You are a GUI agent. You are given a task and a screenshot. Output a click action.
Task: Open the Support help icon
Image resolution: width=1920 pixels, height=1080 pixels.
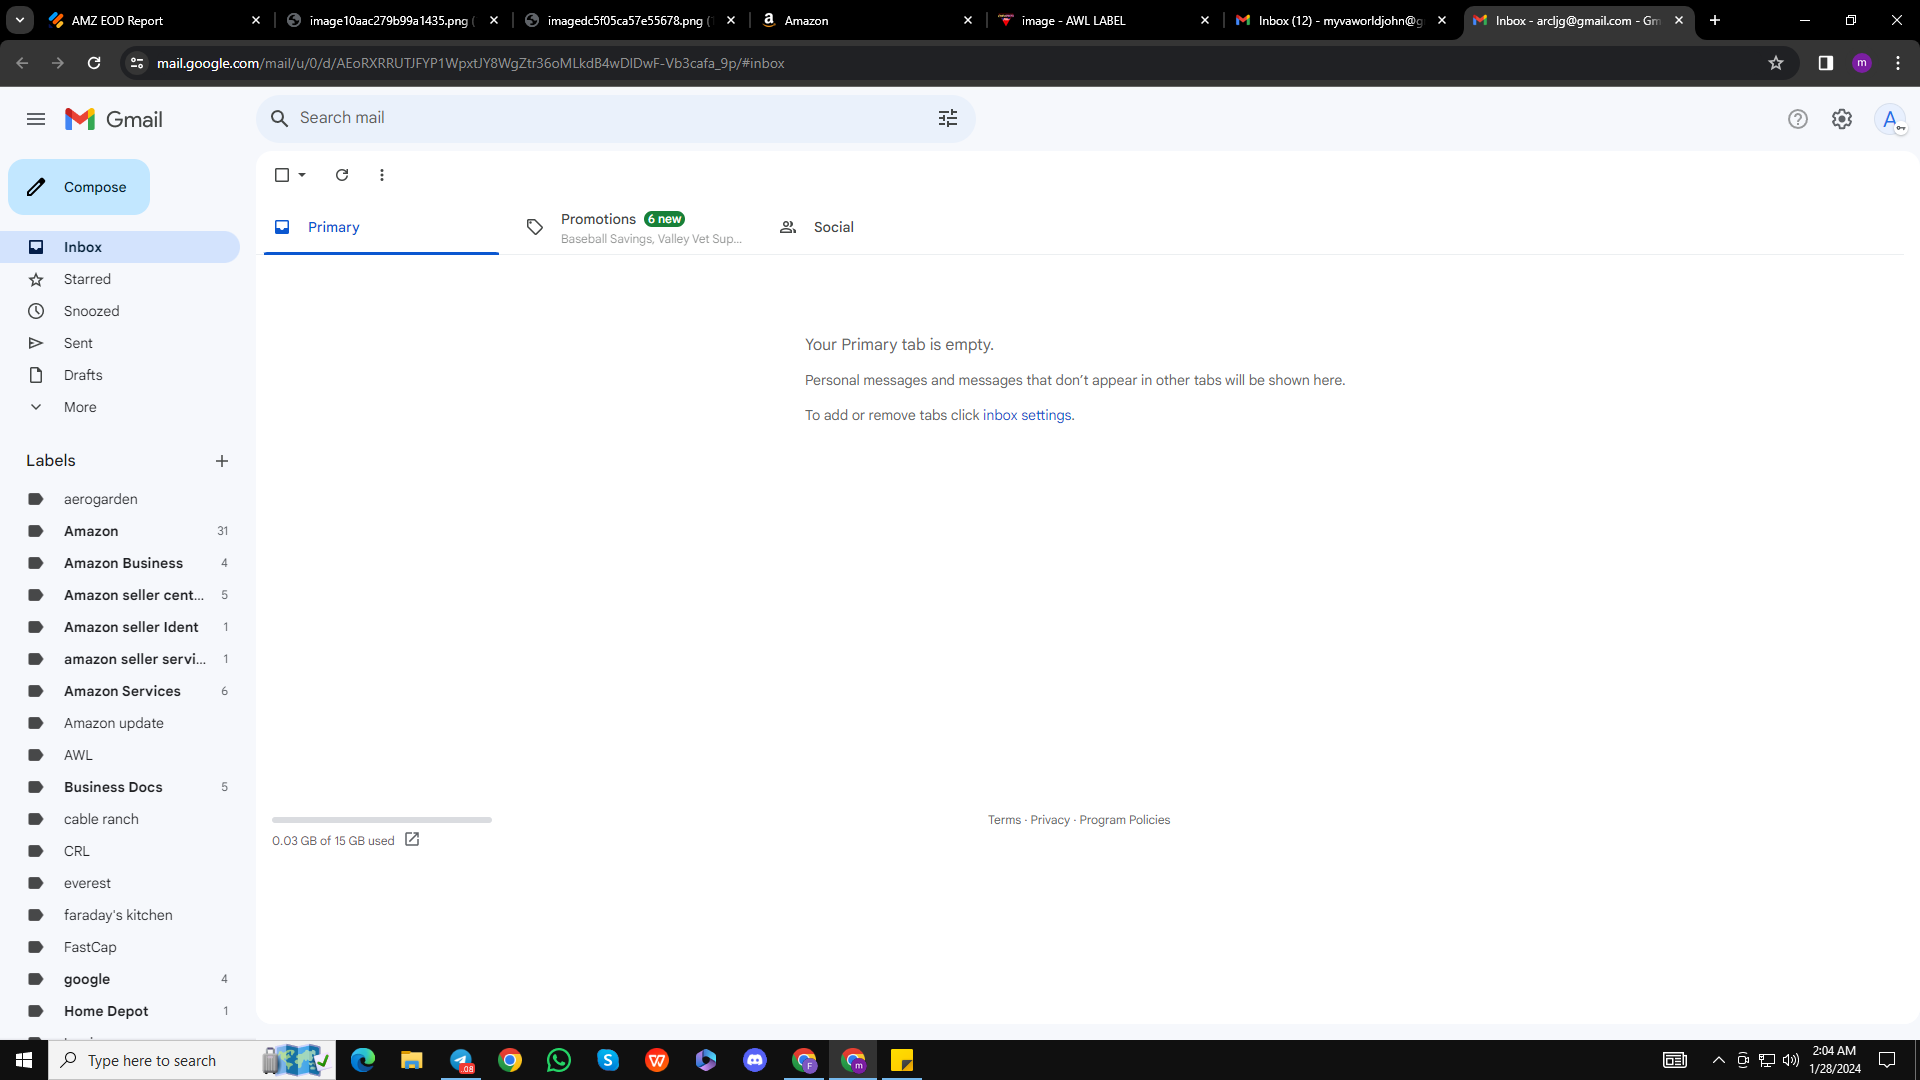(1798, 119)
